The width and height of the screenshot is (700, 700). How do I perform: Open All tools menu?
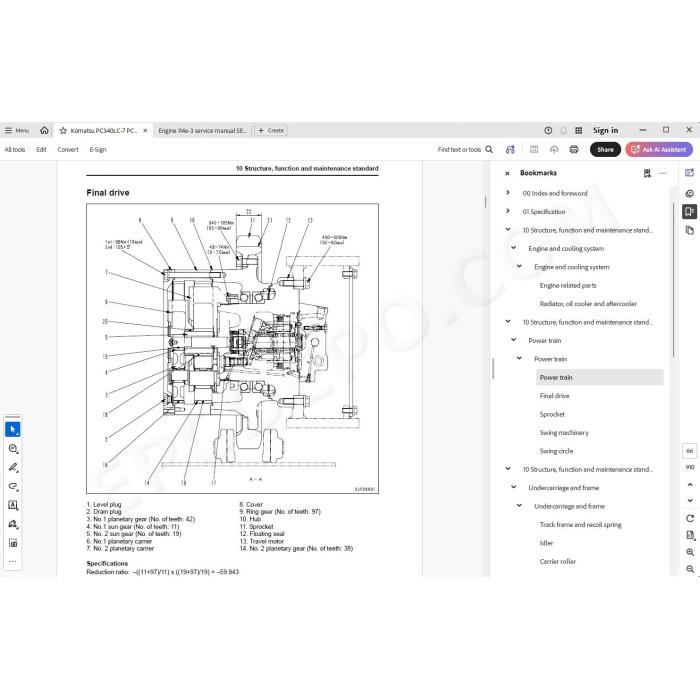(x=15, y=150)
